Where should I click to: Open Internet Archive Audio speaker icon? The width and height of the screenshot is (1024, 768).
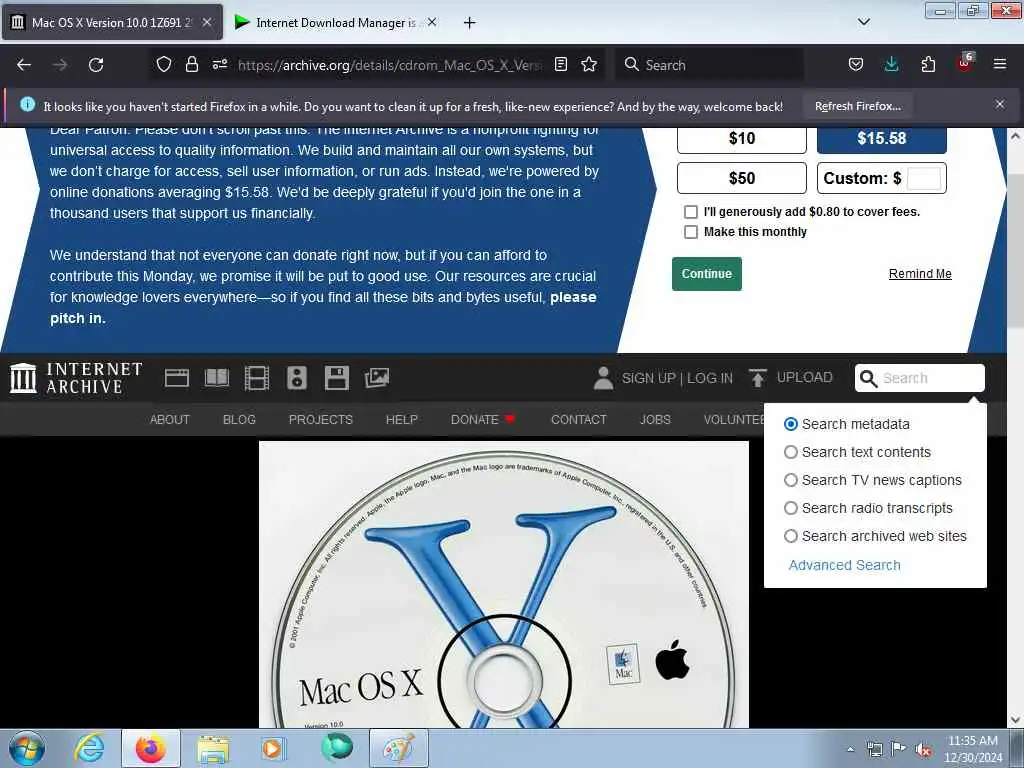[296, 378]
